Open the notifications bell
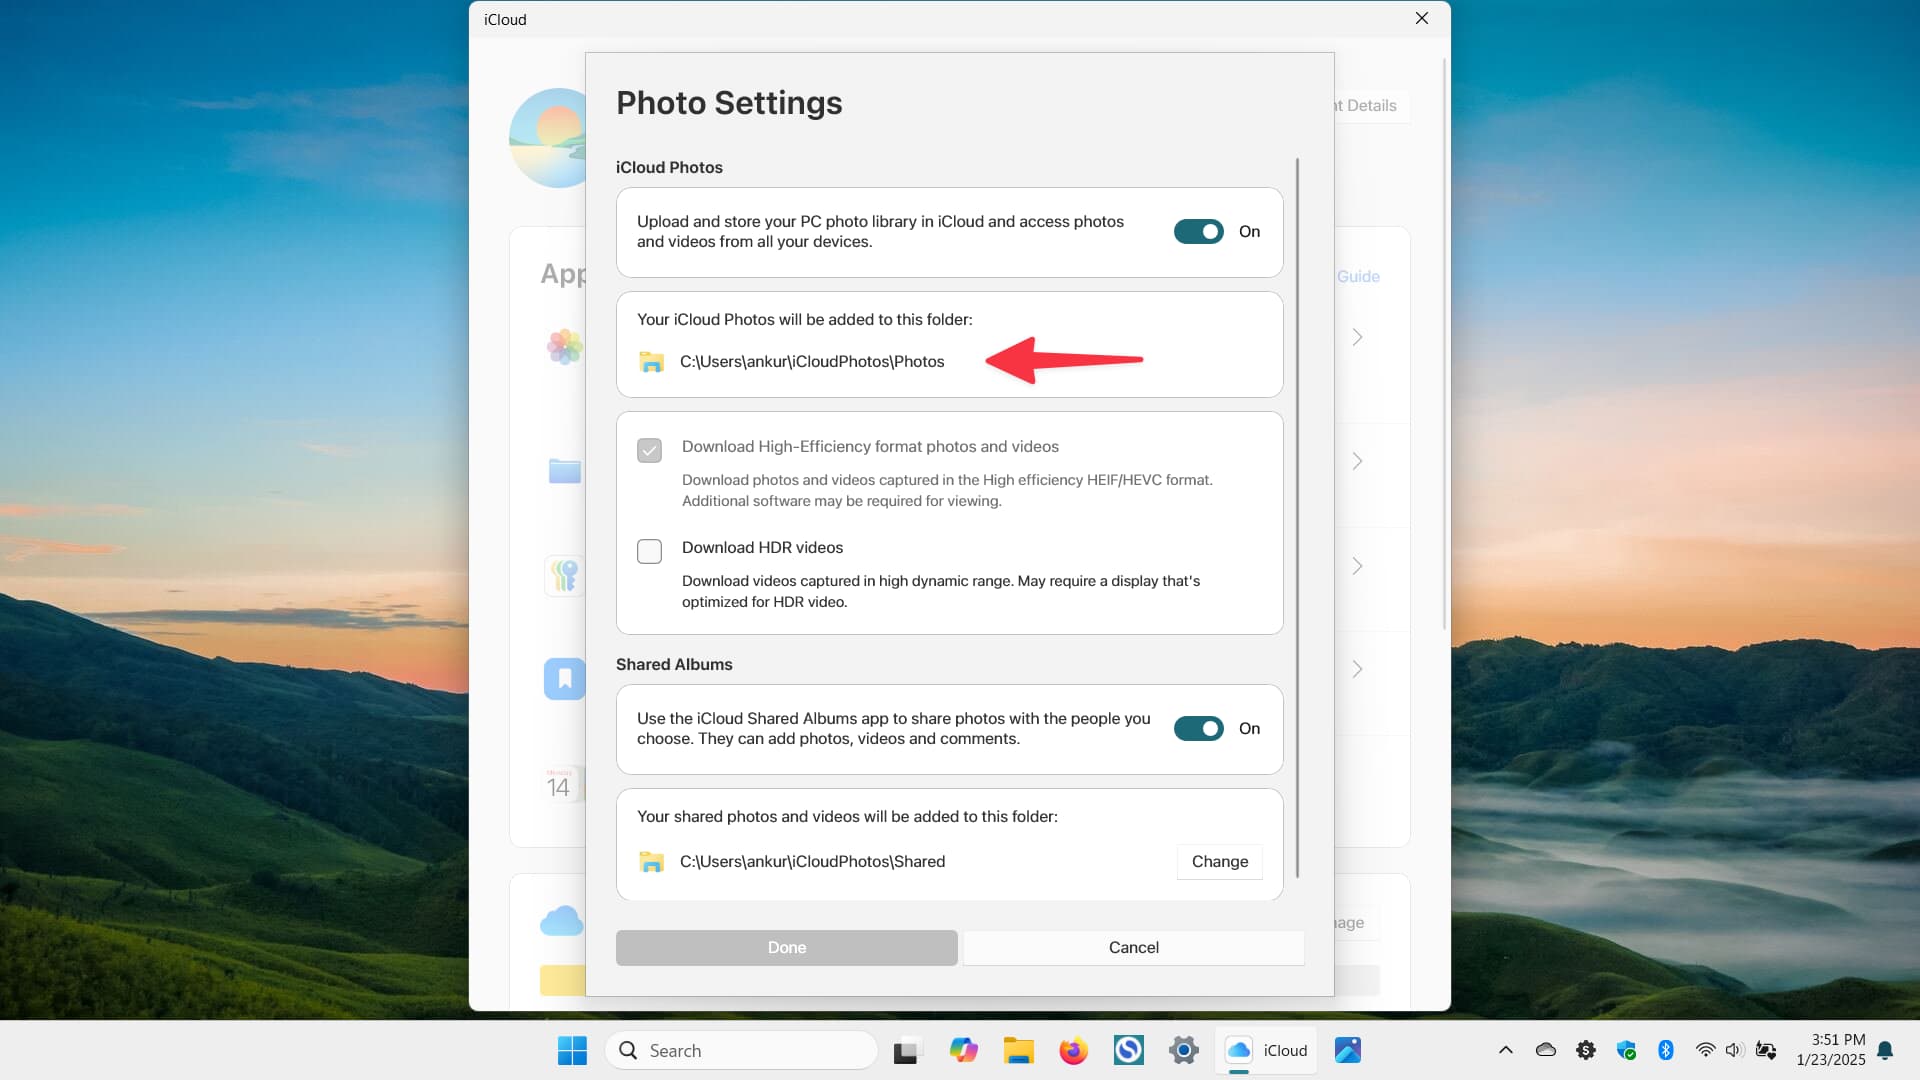Image resolution: width=1920 pixels, height=1080 pixels. click(x=1885, y=1051)
